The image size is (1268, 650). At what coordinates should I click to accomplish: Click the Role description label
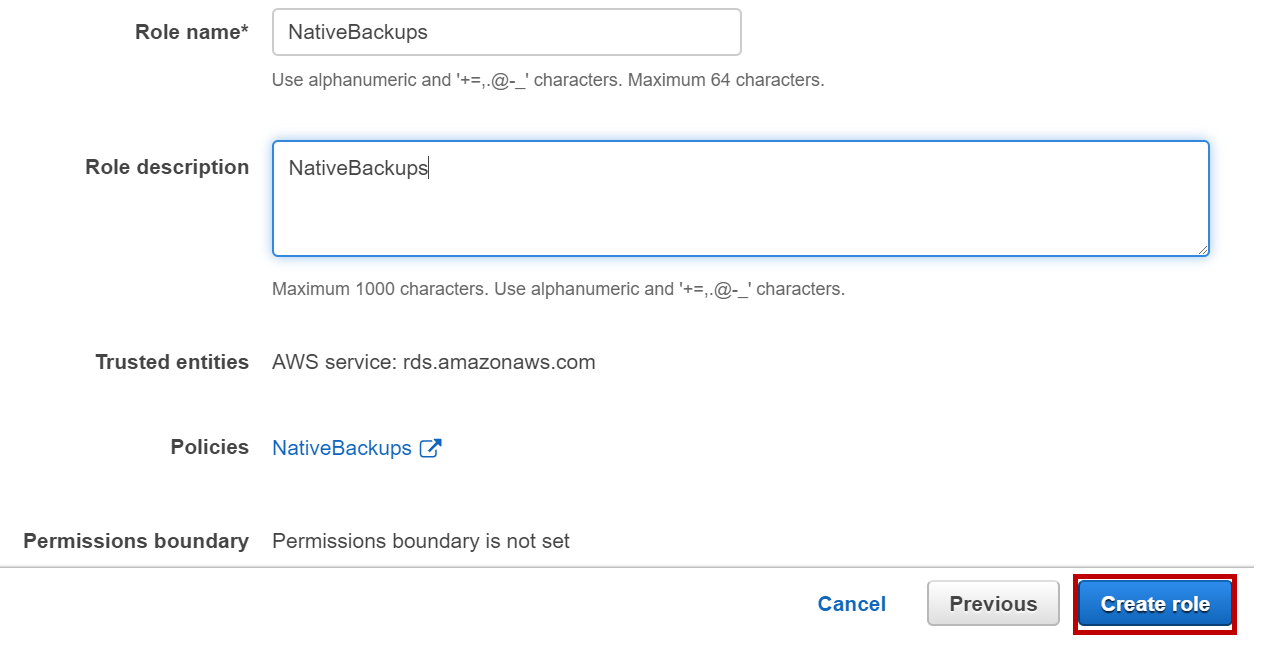[167, 167]
